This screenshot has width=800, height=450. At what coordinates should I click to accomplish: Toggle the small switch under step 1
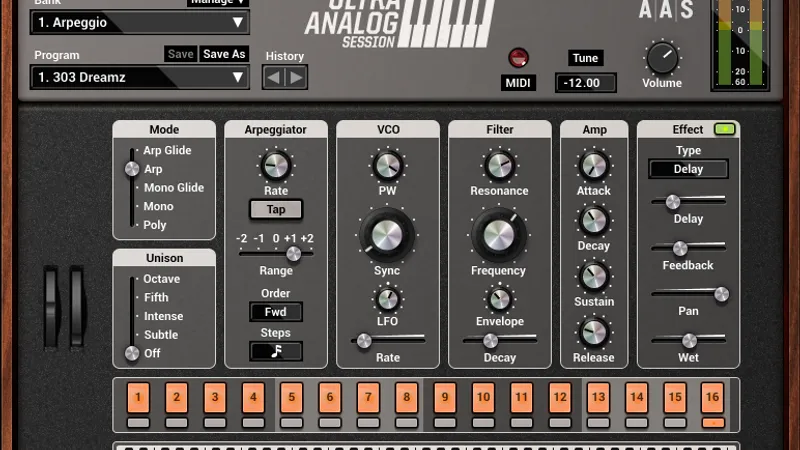(x=138, y=422)
